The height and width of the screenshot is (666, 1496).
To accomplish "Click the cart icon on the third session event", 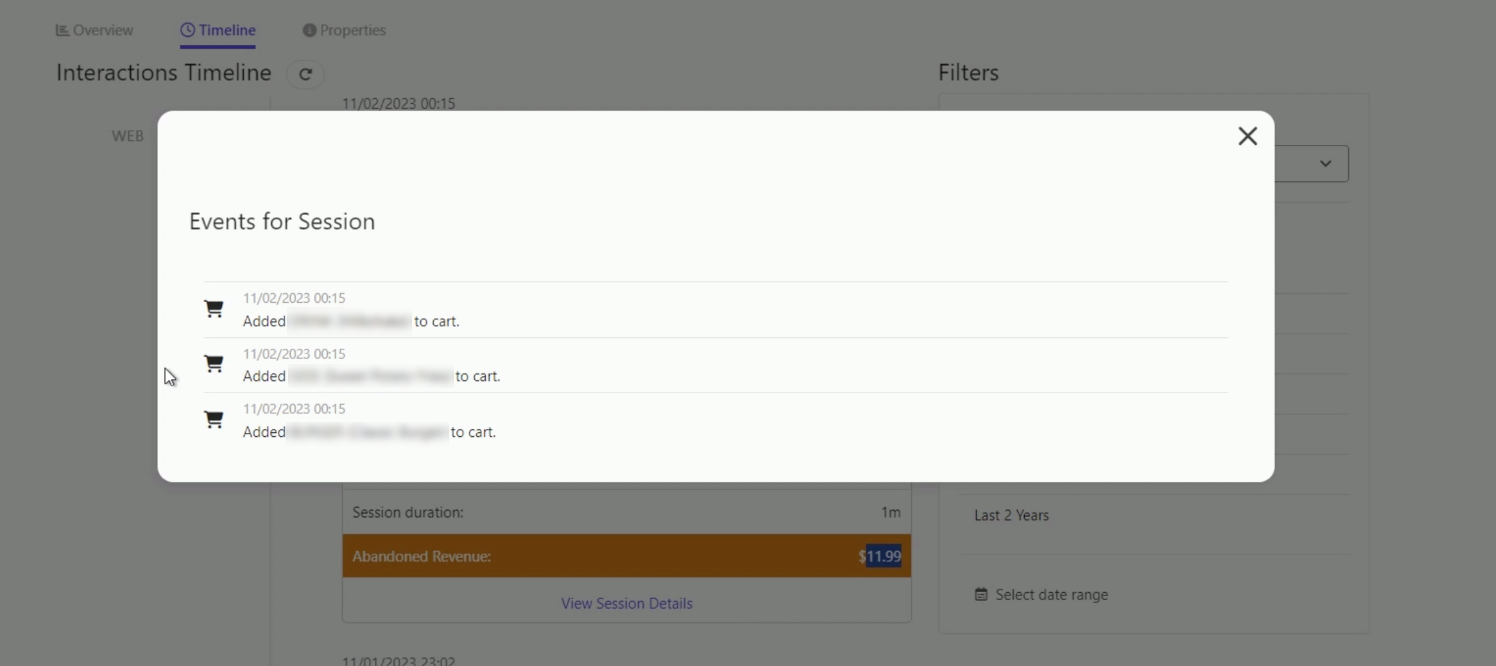I will [x=213, y=420].
